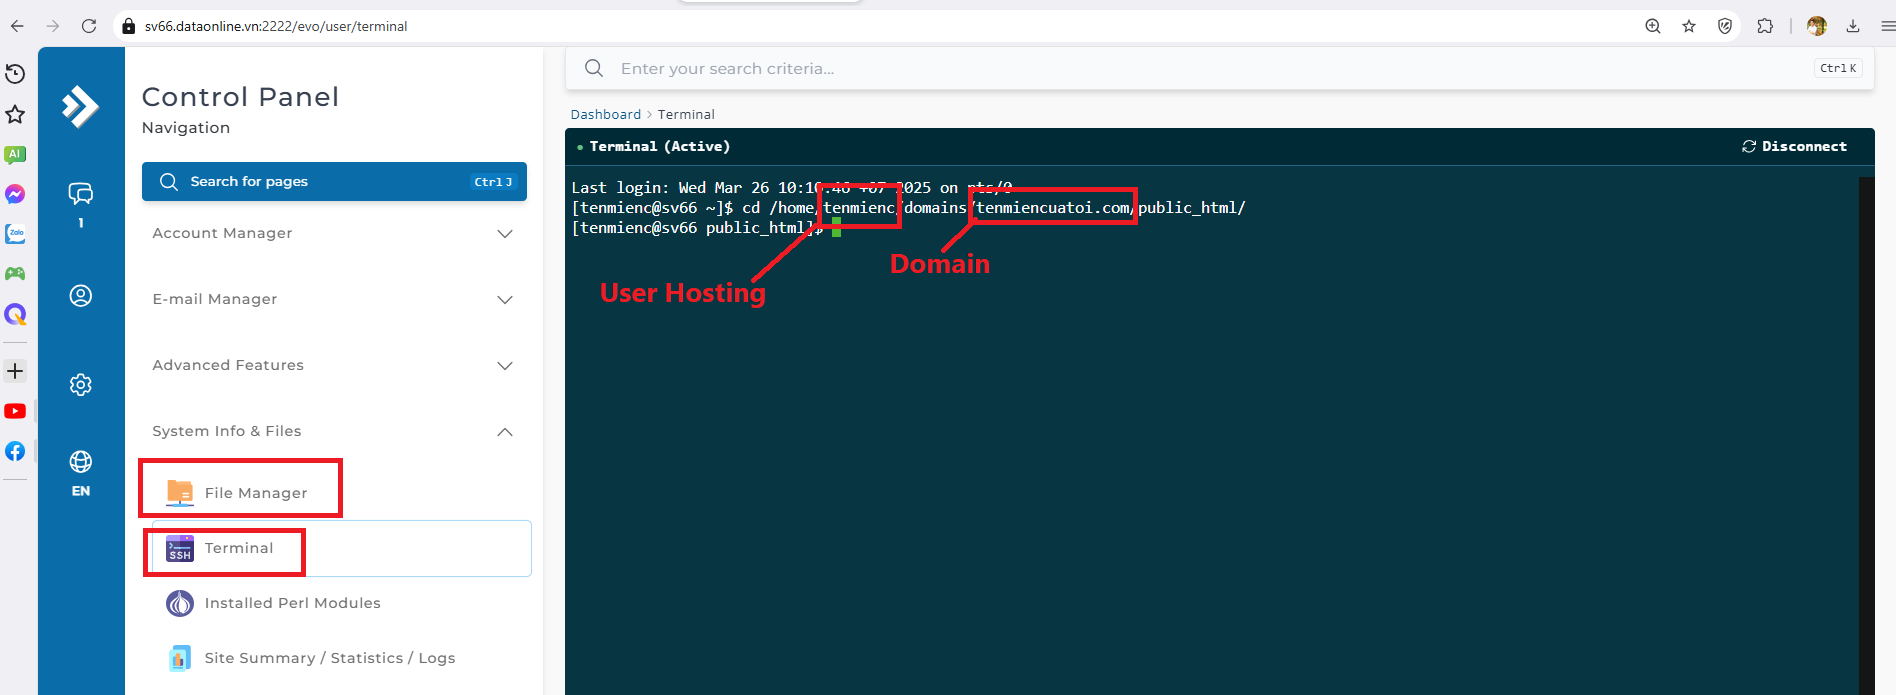Bookmark this page with star icon

pos(1689,26)
